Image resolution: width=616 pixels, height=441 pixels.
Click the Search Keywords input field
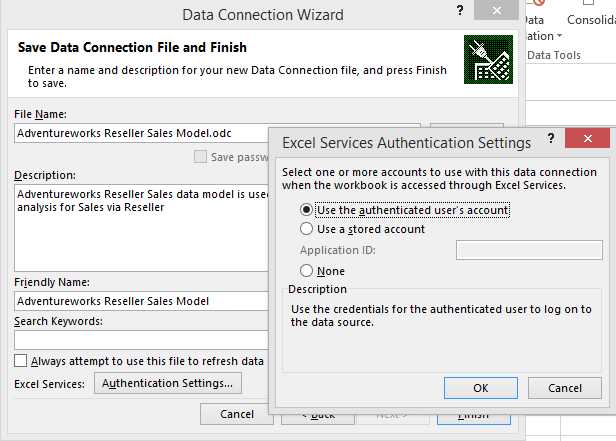(x=142, y=340)
